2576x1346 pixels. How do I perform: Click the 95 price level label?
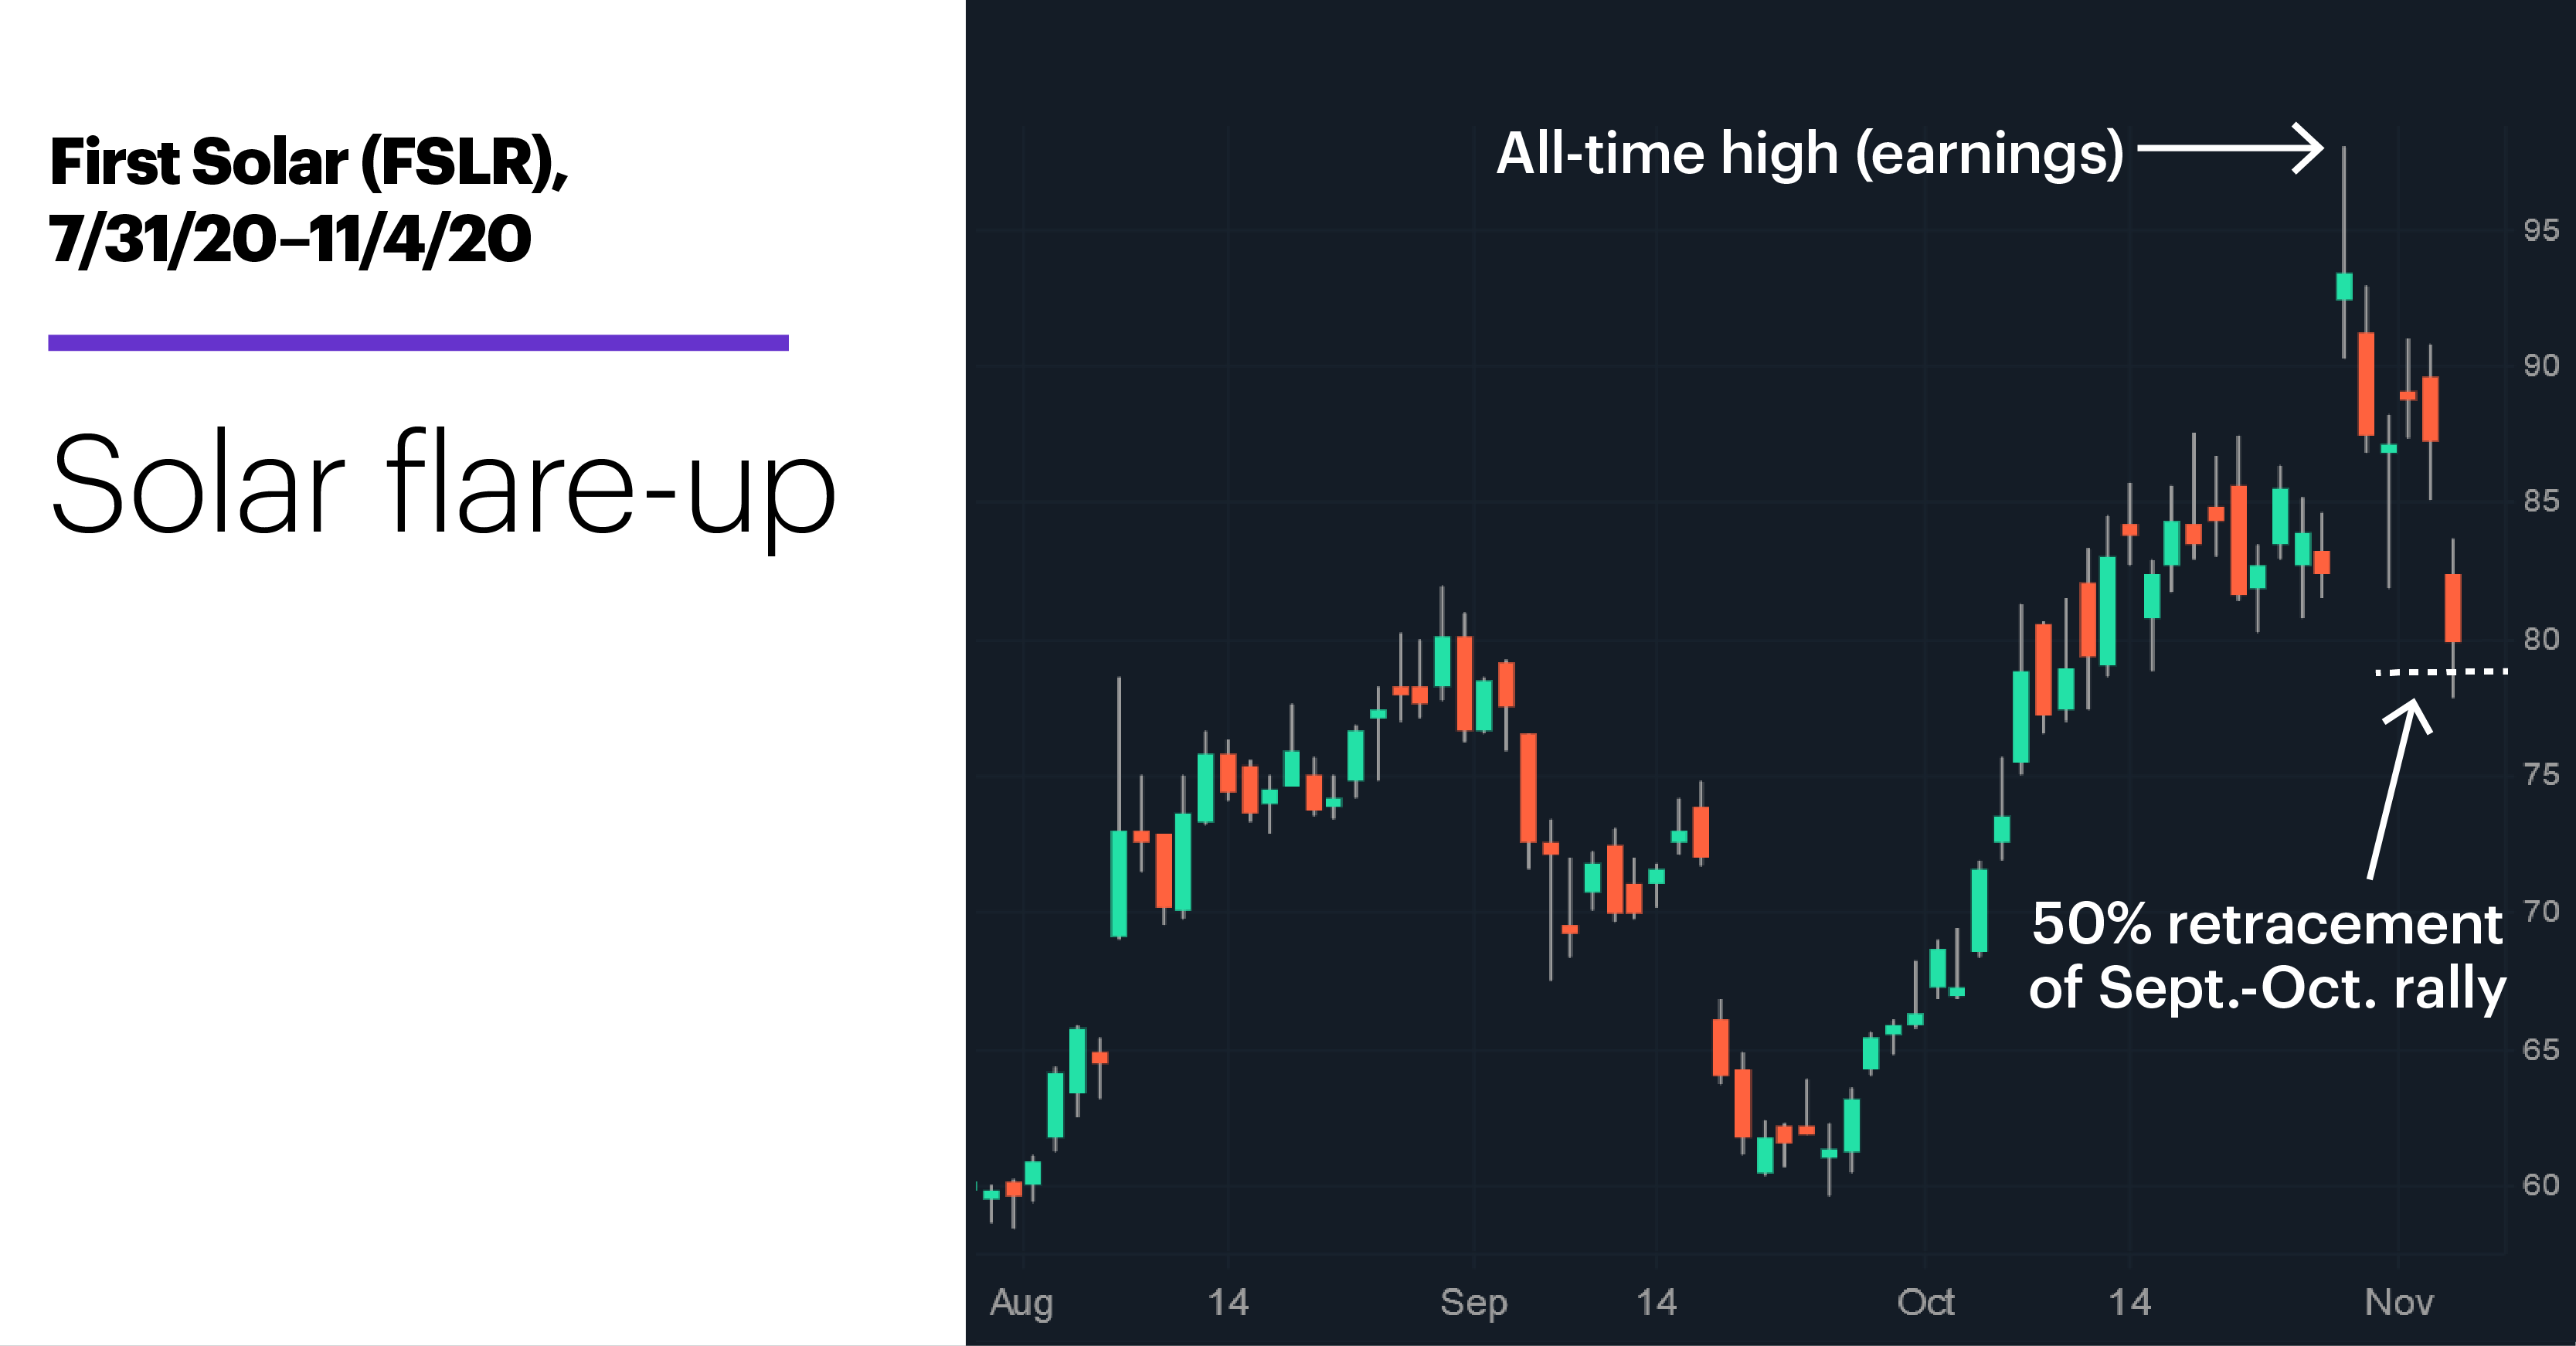point(2541,230)
